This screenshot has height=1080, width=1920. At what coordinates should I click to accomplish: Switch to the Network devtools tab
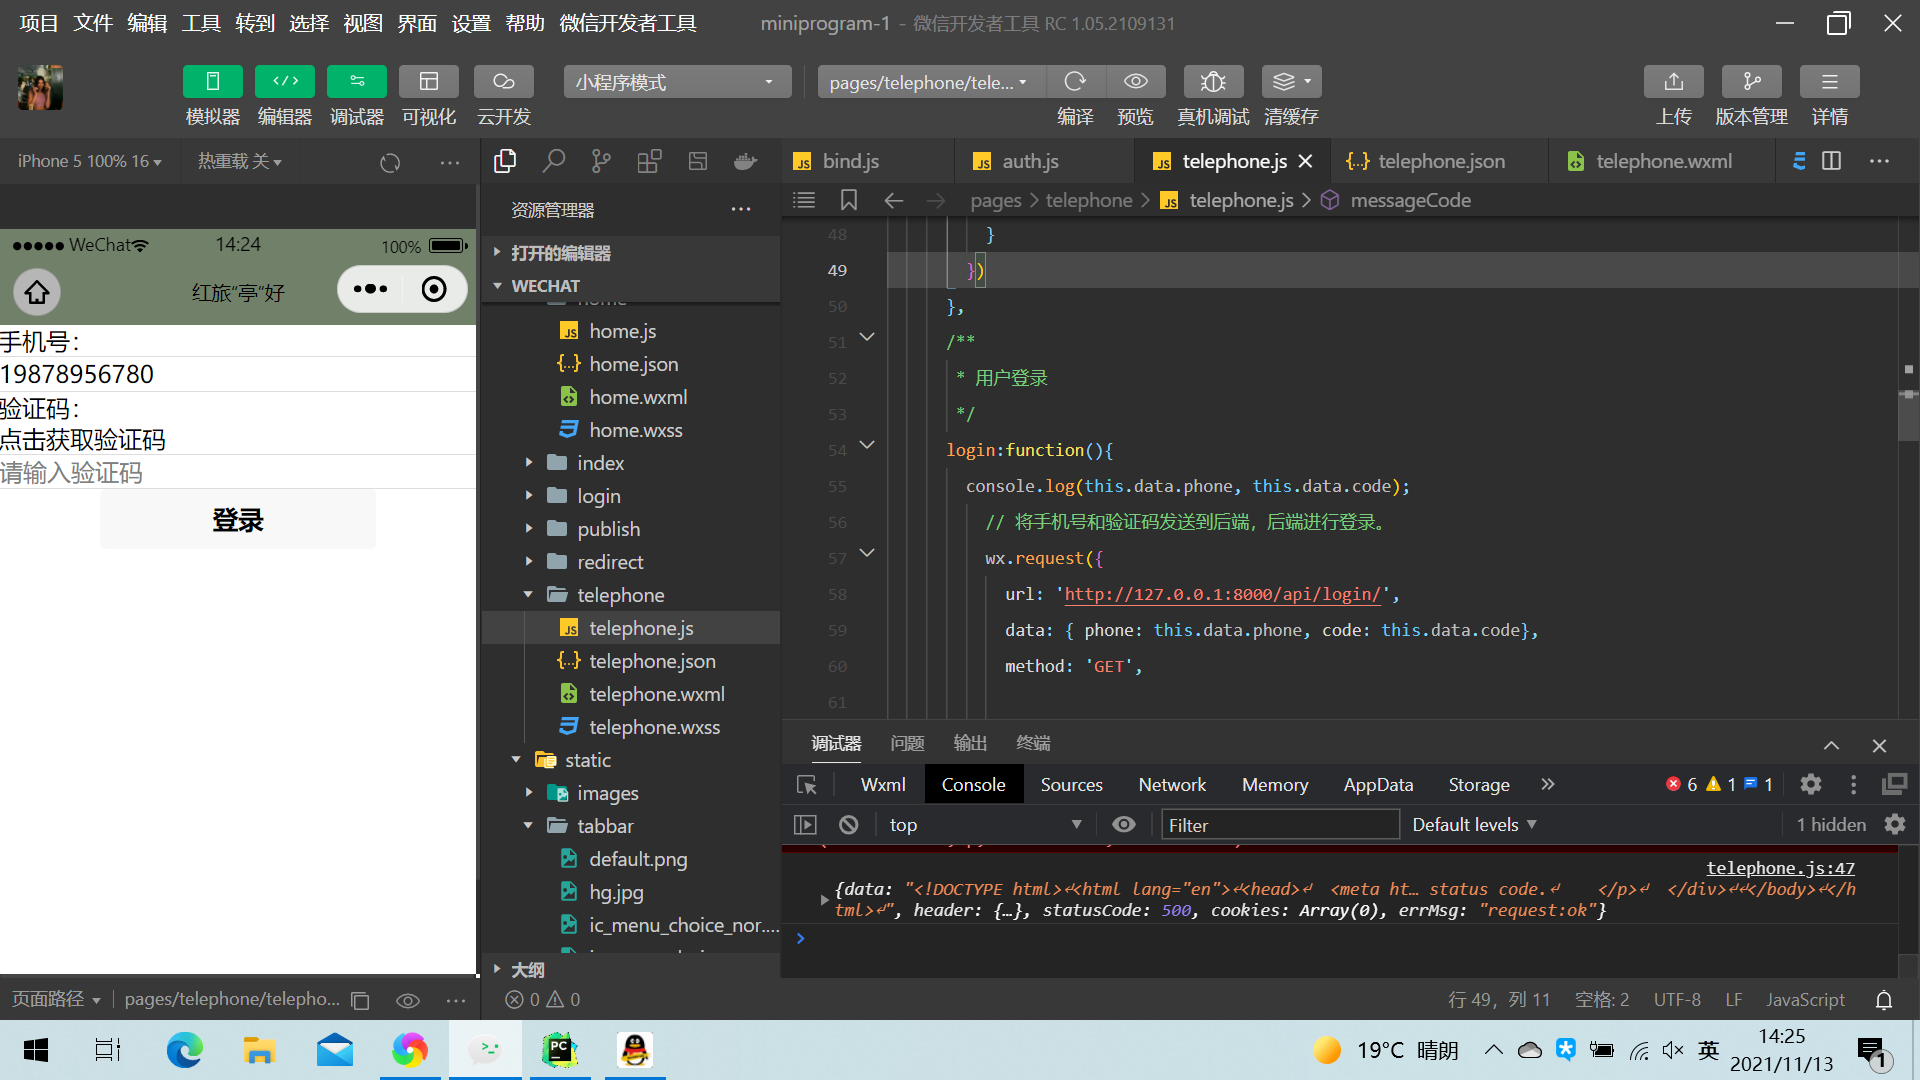click(x=1172, y=785)
